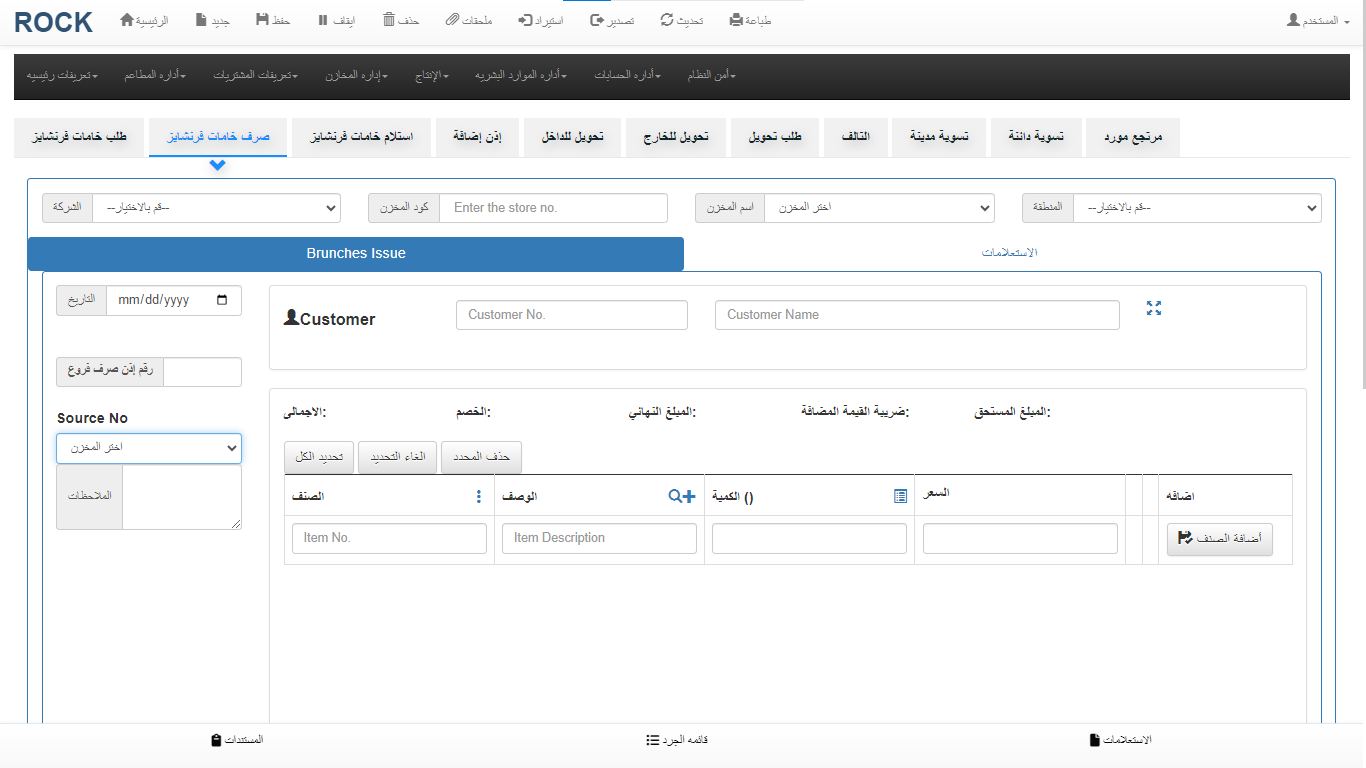Viewport: 1366px width, 768px height.
Task: Expand the store name (اسم المخزن) dropdown
Action: [879, 208]
